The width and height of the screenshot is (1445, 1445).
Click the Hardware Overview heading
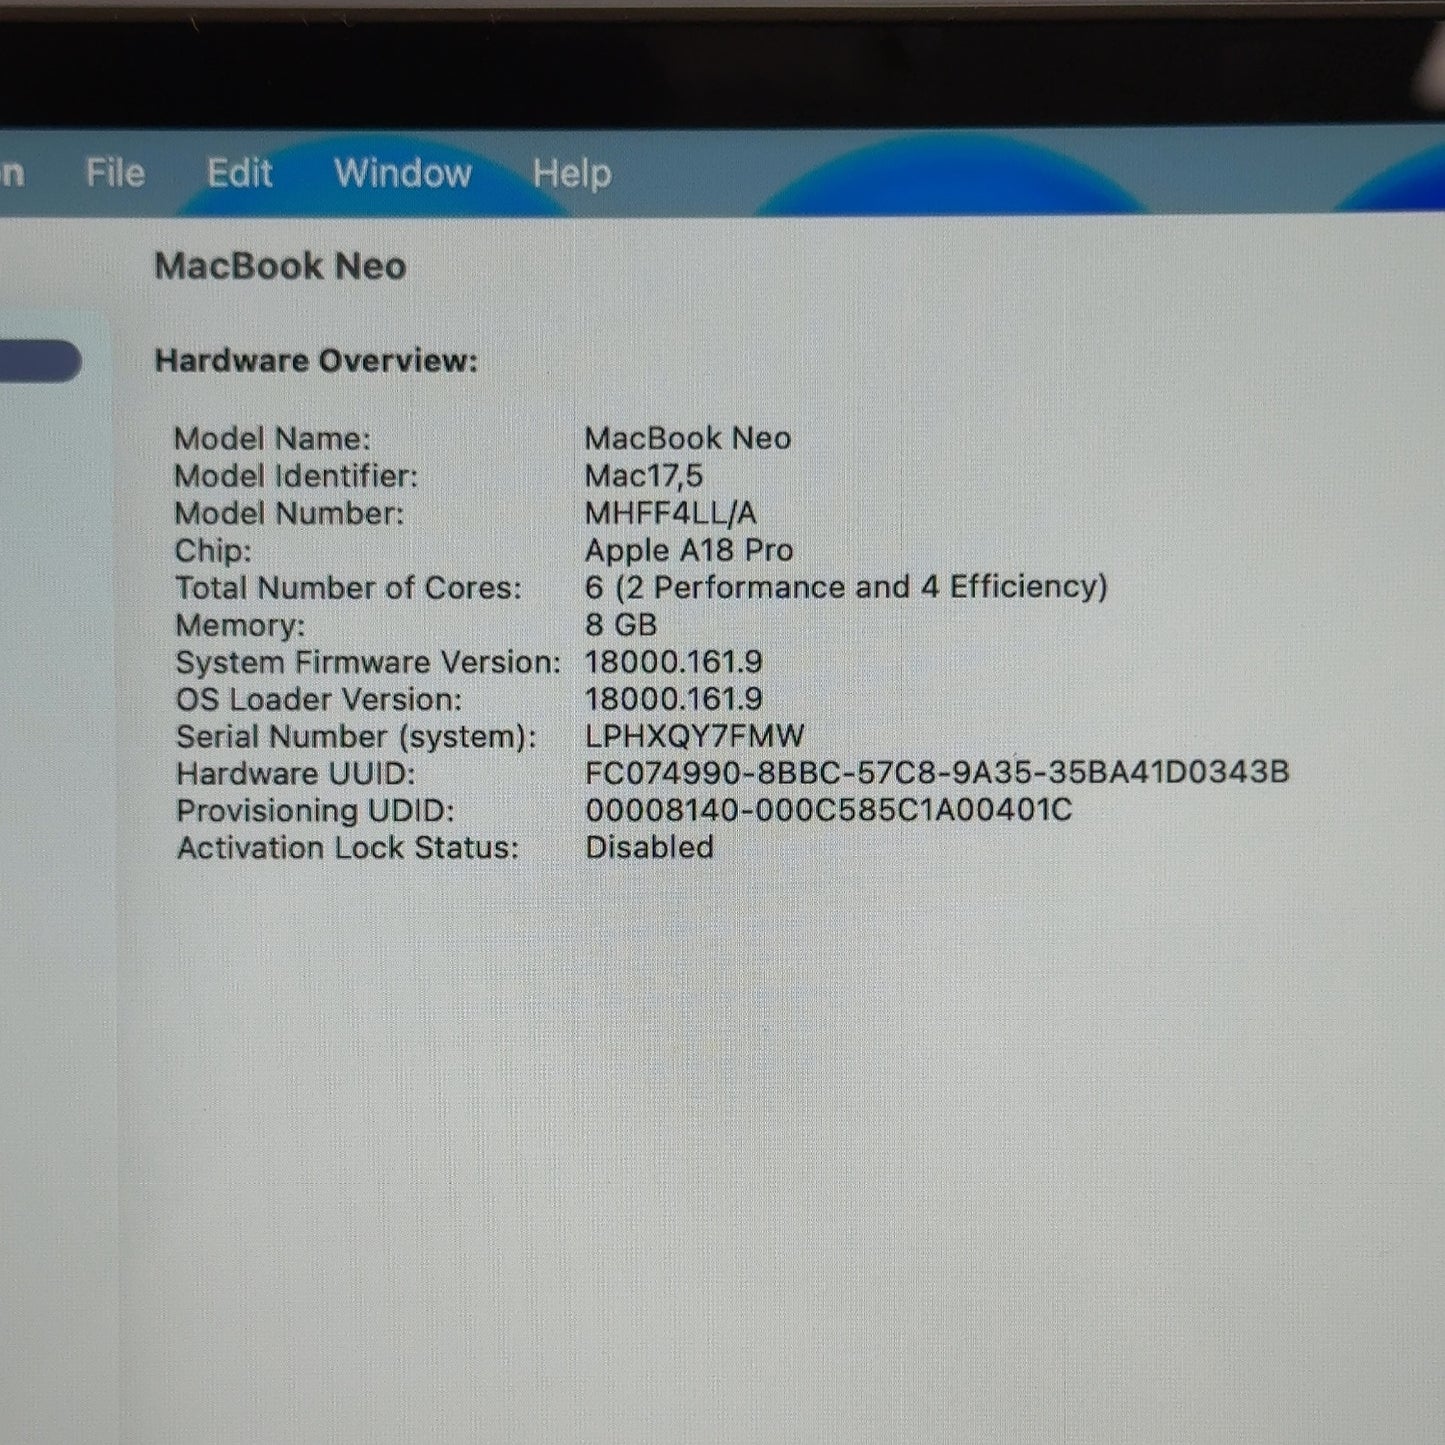[316, 360]
